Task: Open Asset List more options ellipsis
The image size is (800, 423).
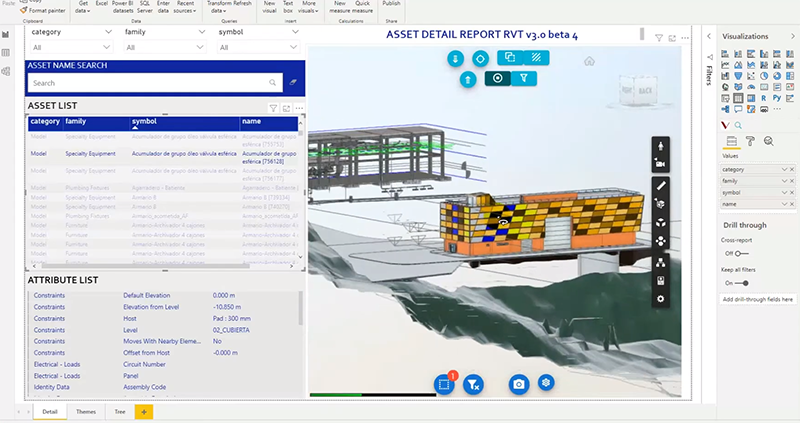Action: (x=299, y=108)
